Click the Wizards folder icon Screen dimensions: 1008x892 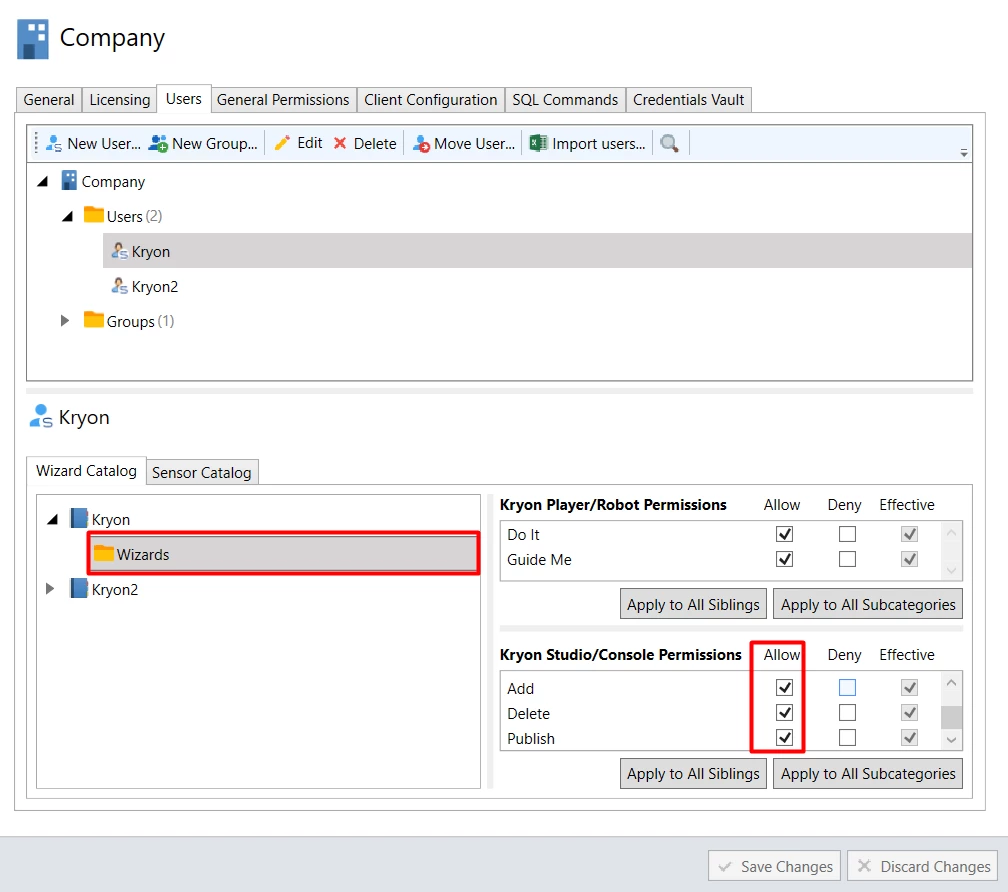click(x=104, y=553)
